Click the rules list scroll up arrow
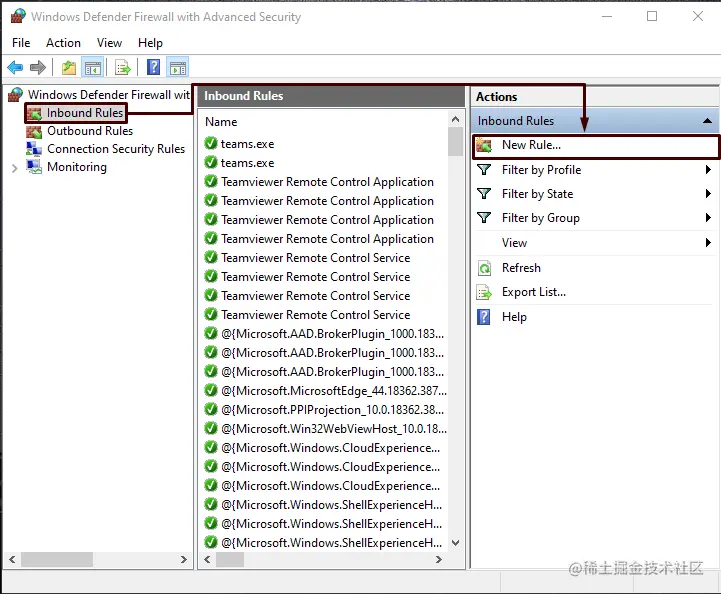The width and height of the screenshot is (721, 594). click(x=455, y=119)
